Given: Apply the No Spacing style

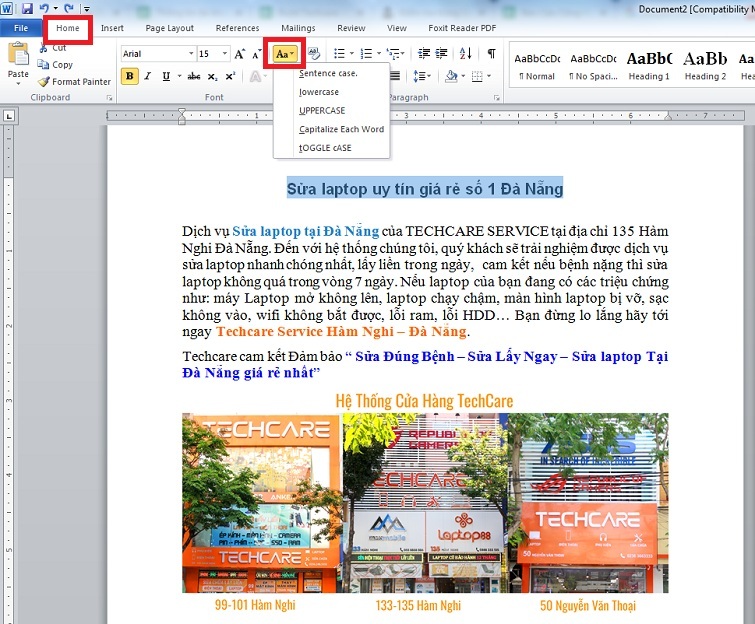Looking at the screenshot, I should coord(593,66).
